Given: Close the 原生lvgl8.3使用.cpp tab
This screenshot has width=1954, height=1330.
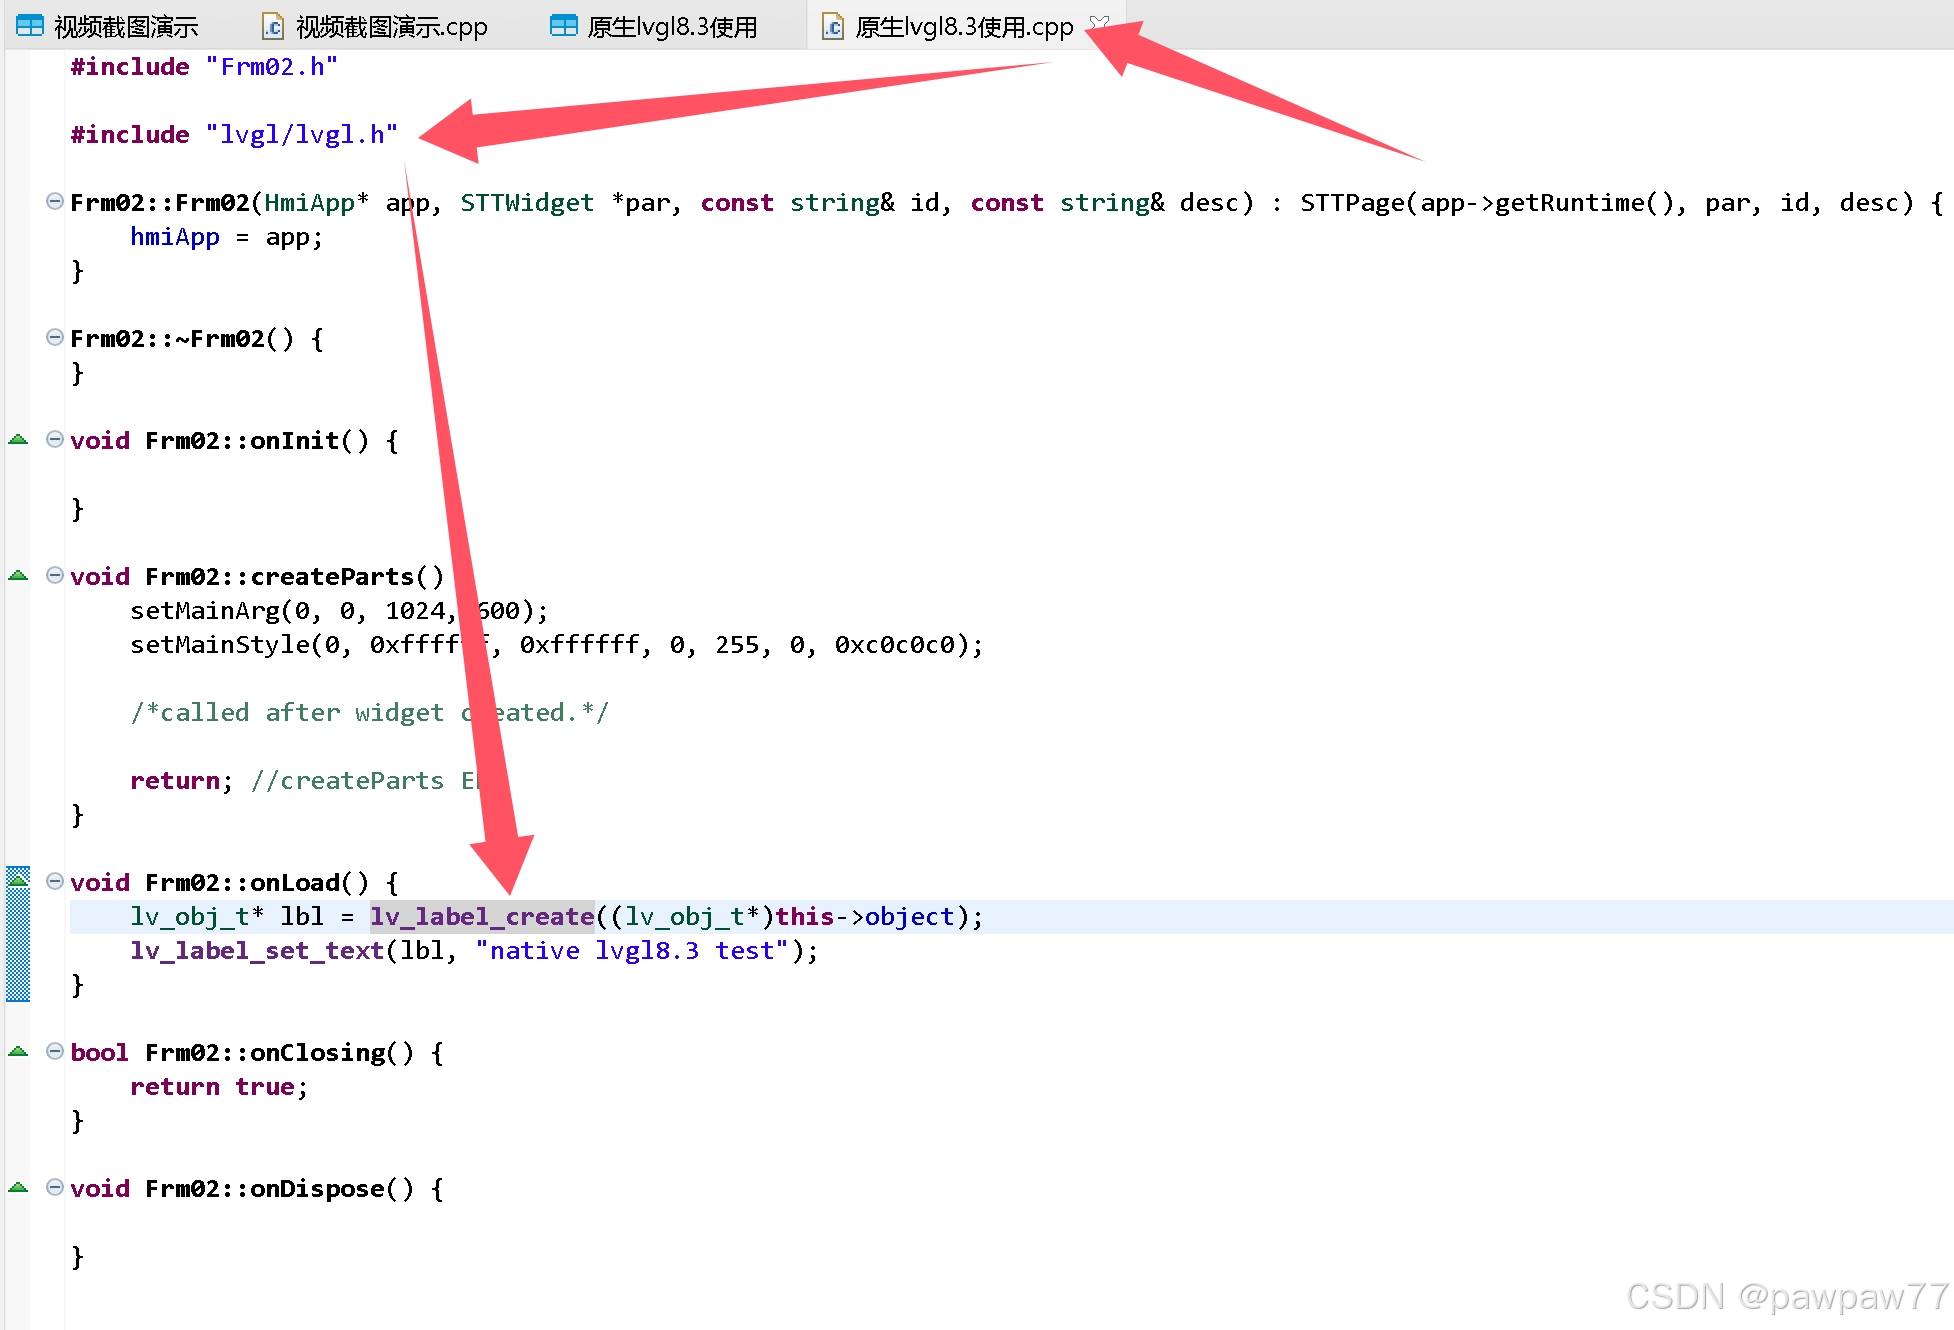Looking at the screenshot, I should [x=1099, y=23].
